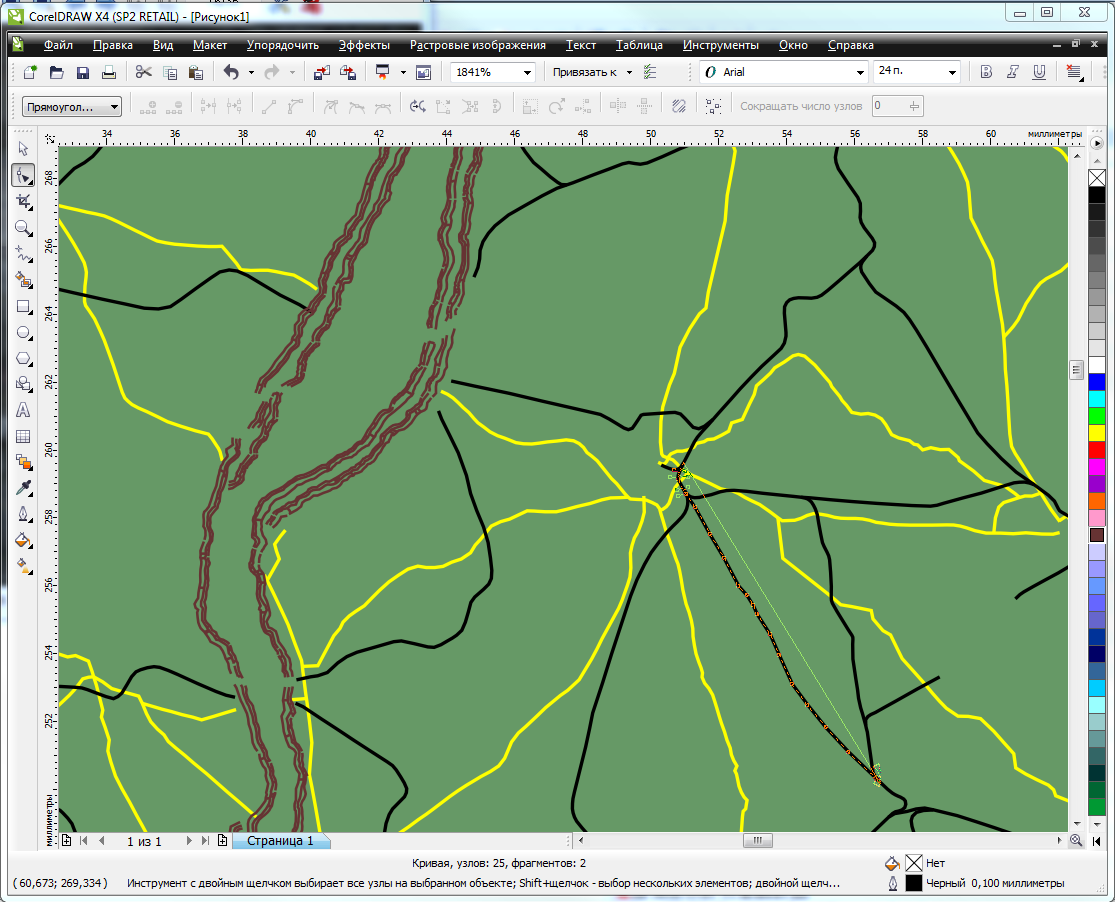Screen dimensions: 1115x902
Task: Click the Import icon
Action: pyautogui.click(x=321, y=72)
